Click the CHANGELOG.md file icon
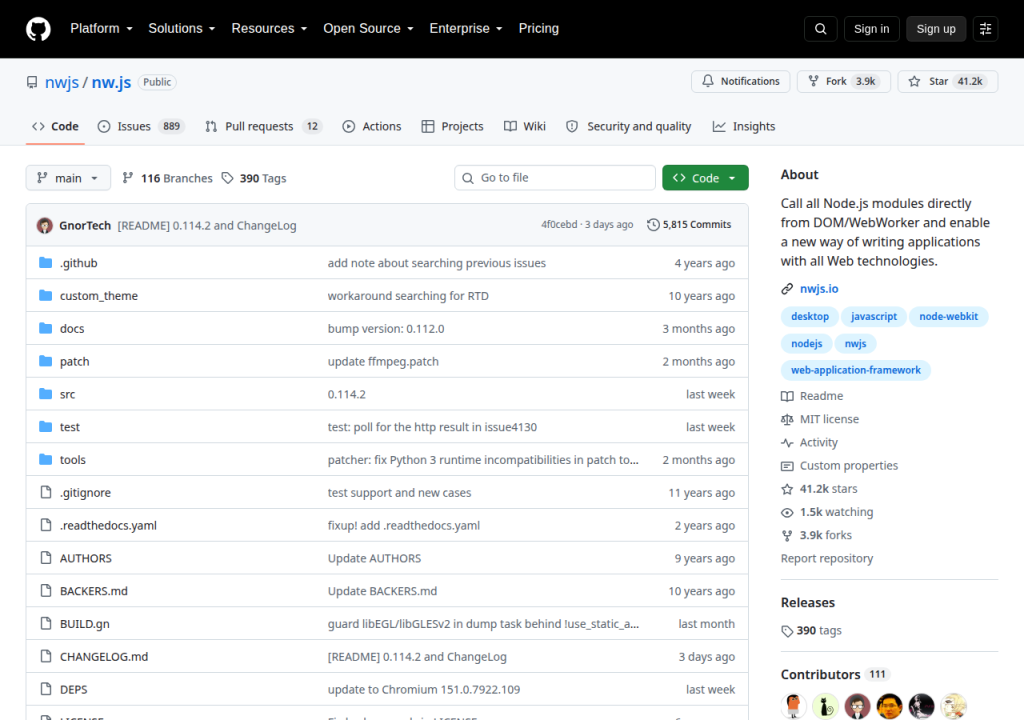The image size is (1024, 720). coord(45,656)
